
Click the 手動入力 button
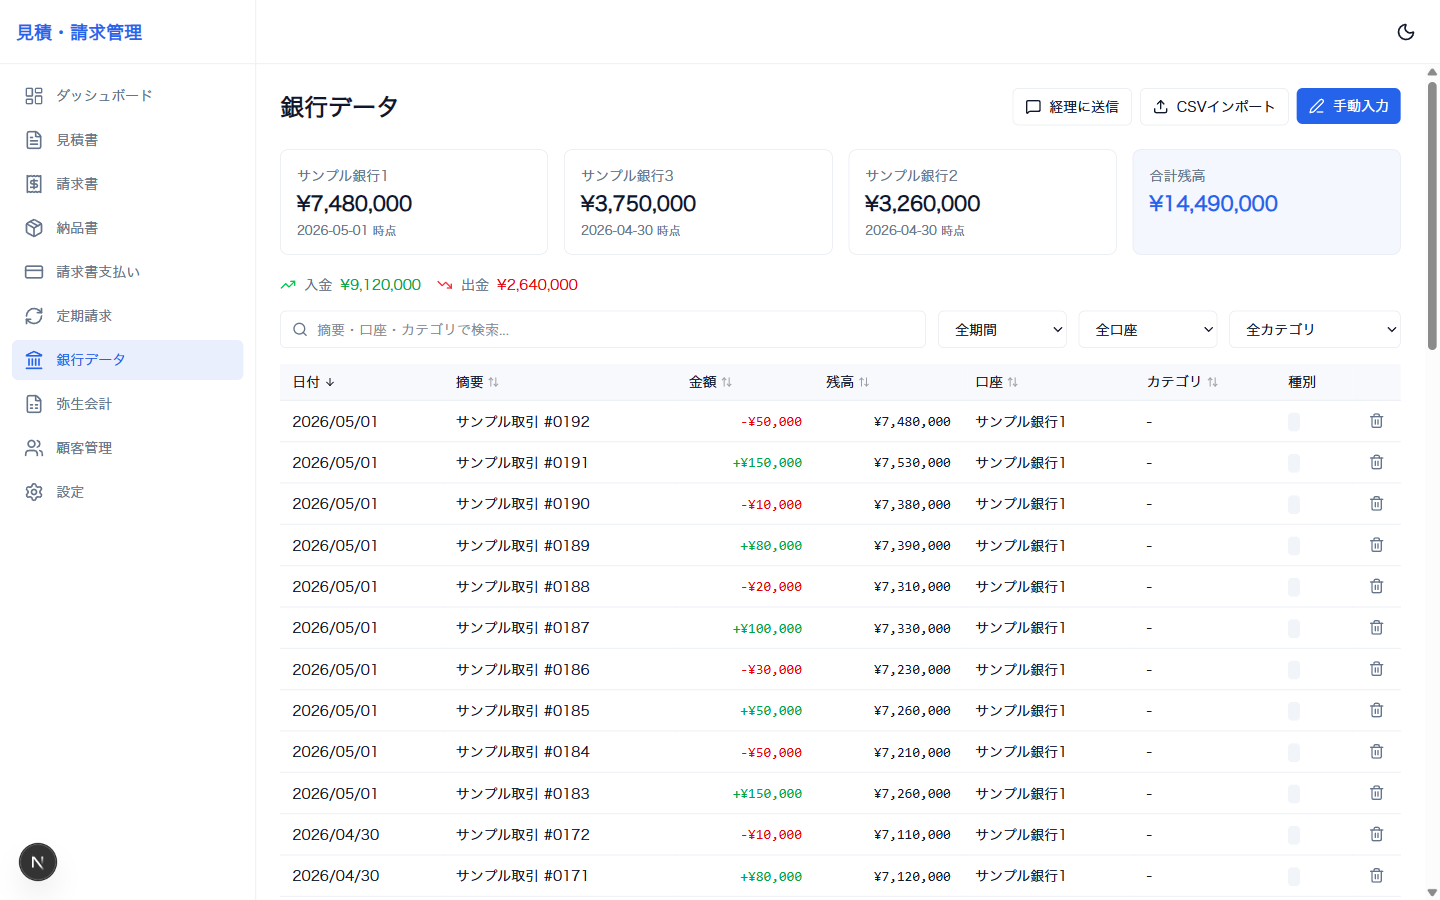coord(1348,106)
